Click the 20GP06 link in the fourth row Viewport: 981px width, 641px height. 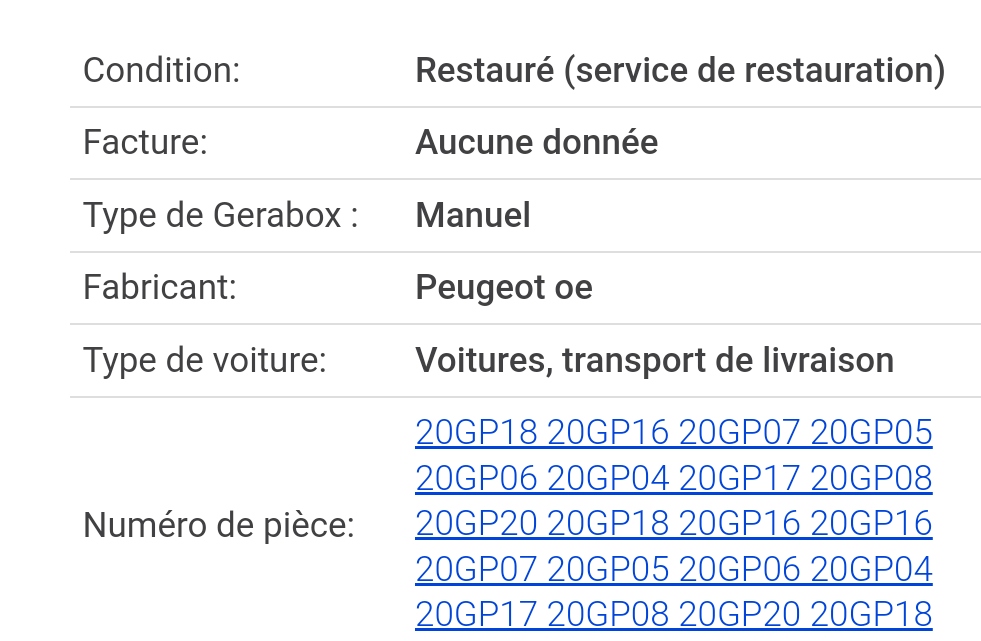point(739,569)
